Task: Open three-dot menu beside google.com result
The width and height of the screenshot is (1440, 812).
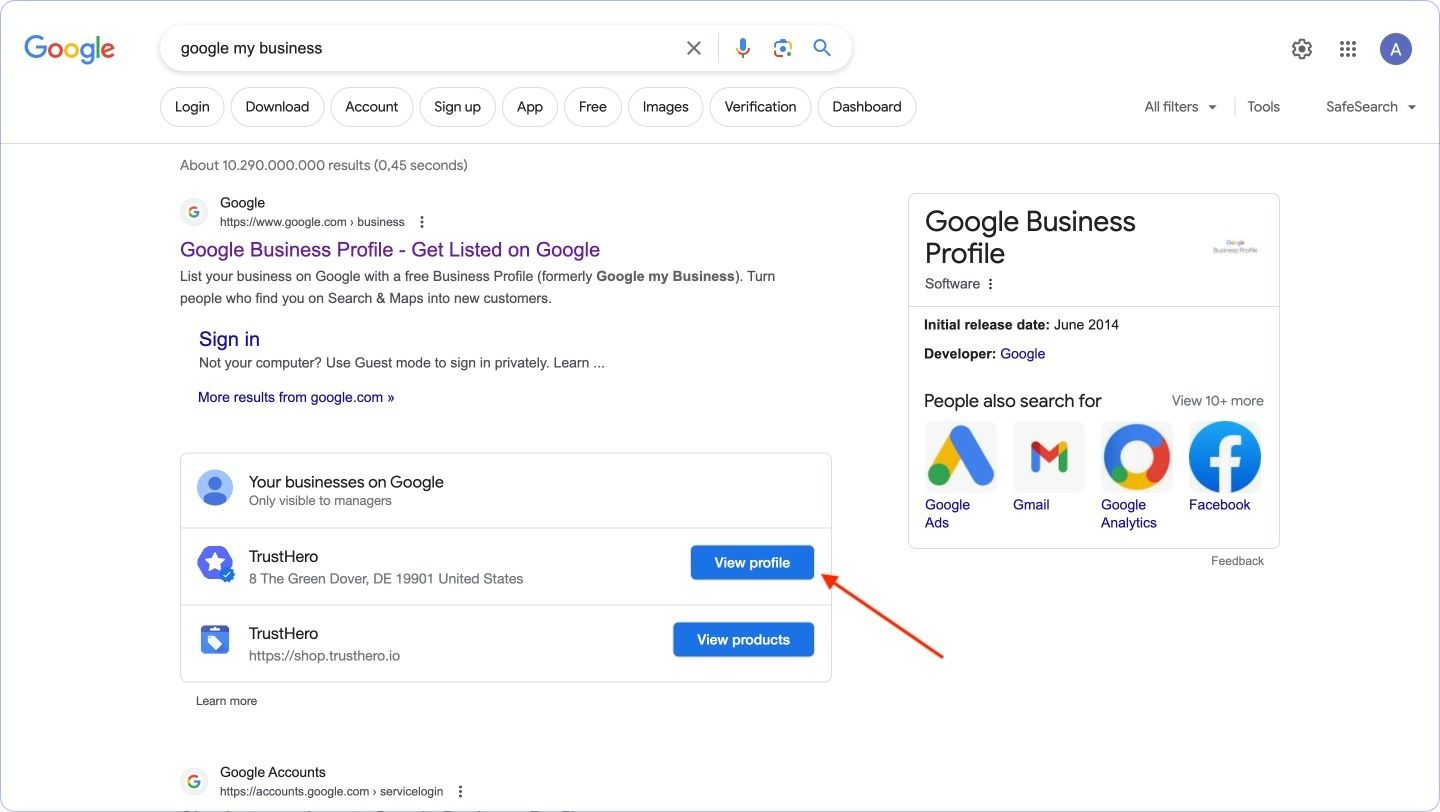Action: [422, 222]
